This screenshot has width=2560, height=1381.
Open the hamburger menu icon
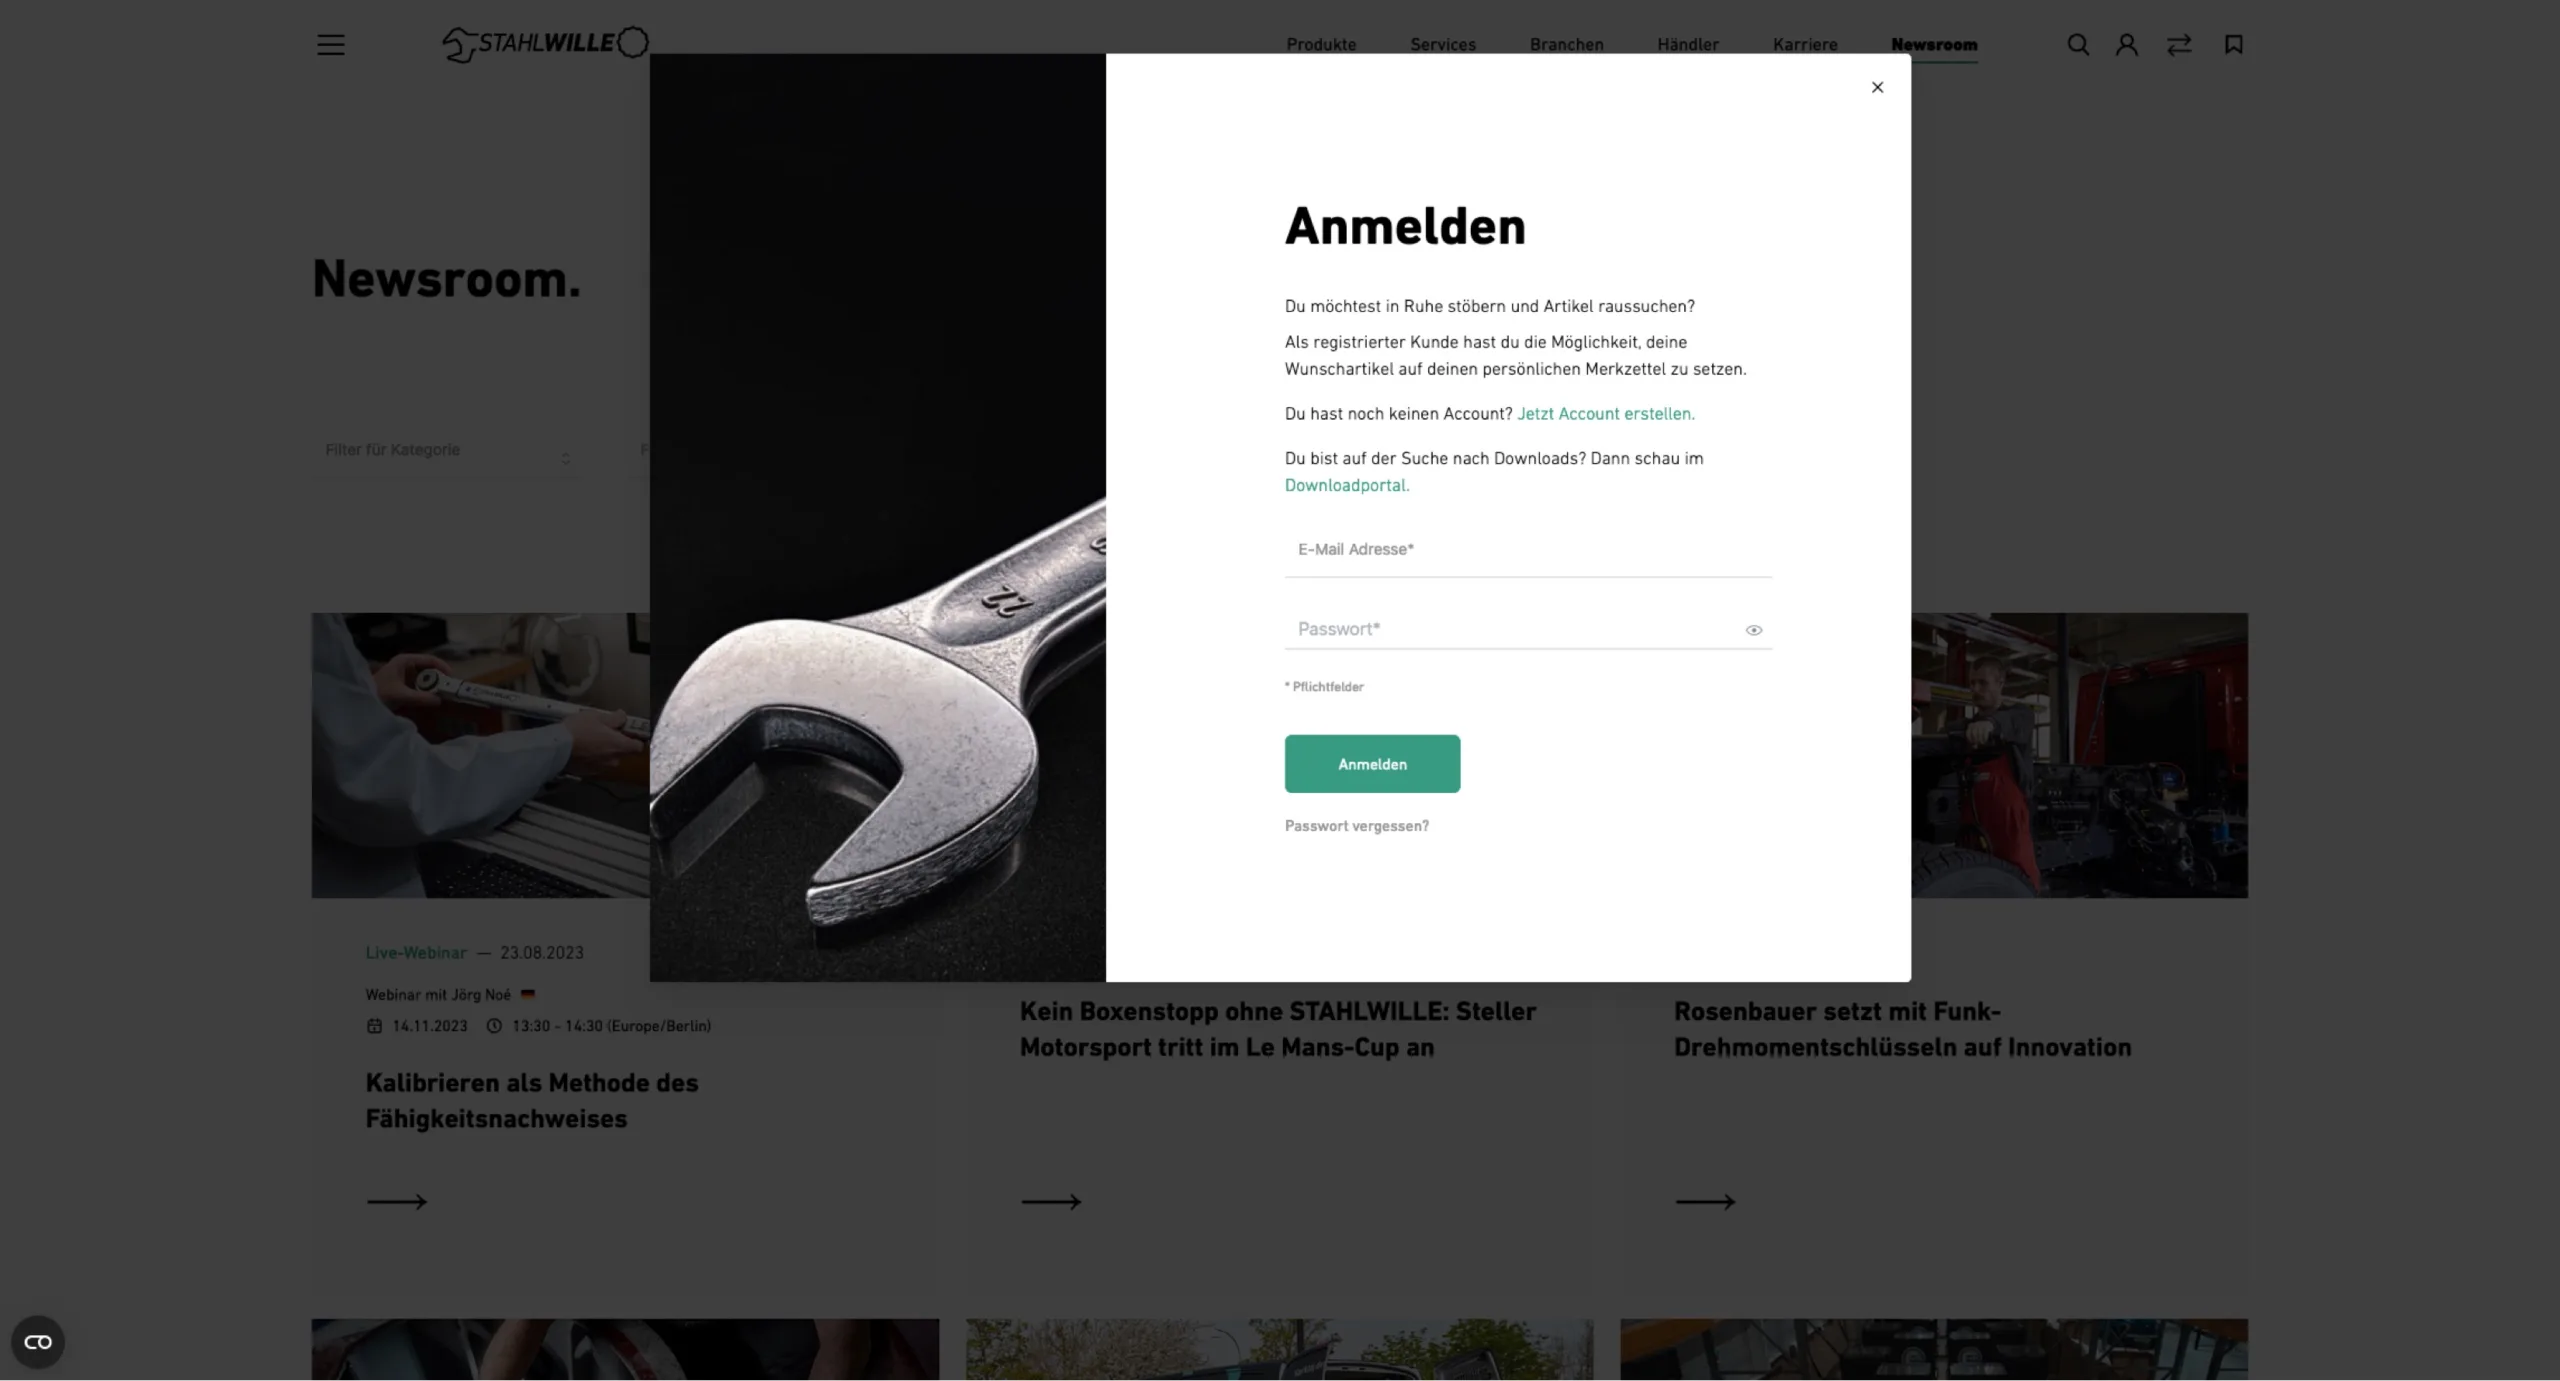pos(331,45)
